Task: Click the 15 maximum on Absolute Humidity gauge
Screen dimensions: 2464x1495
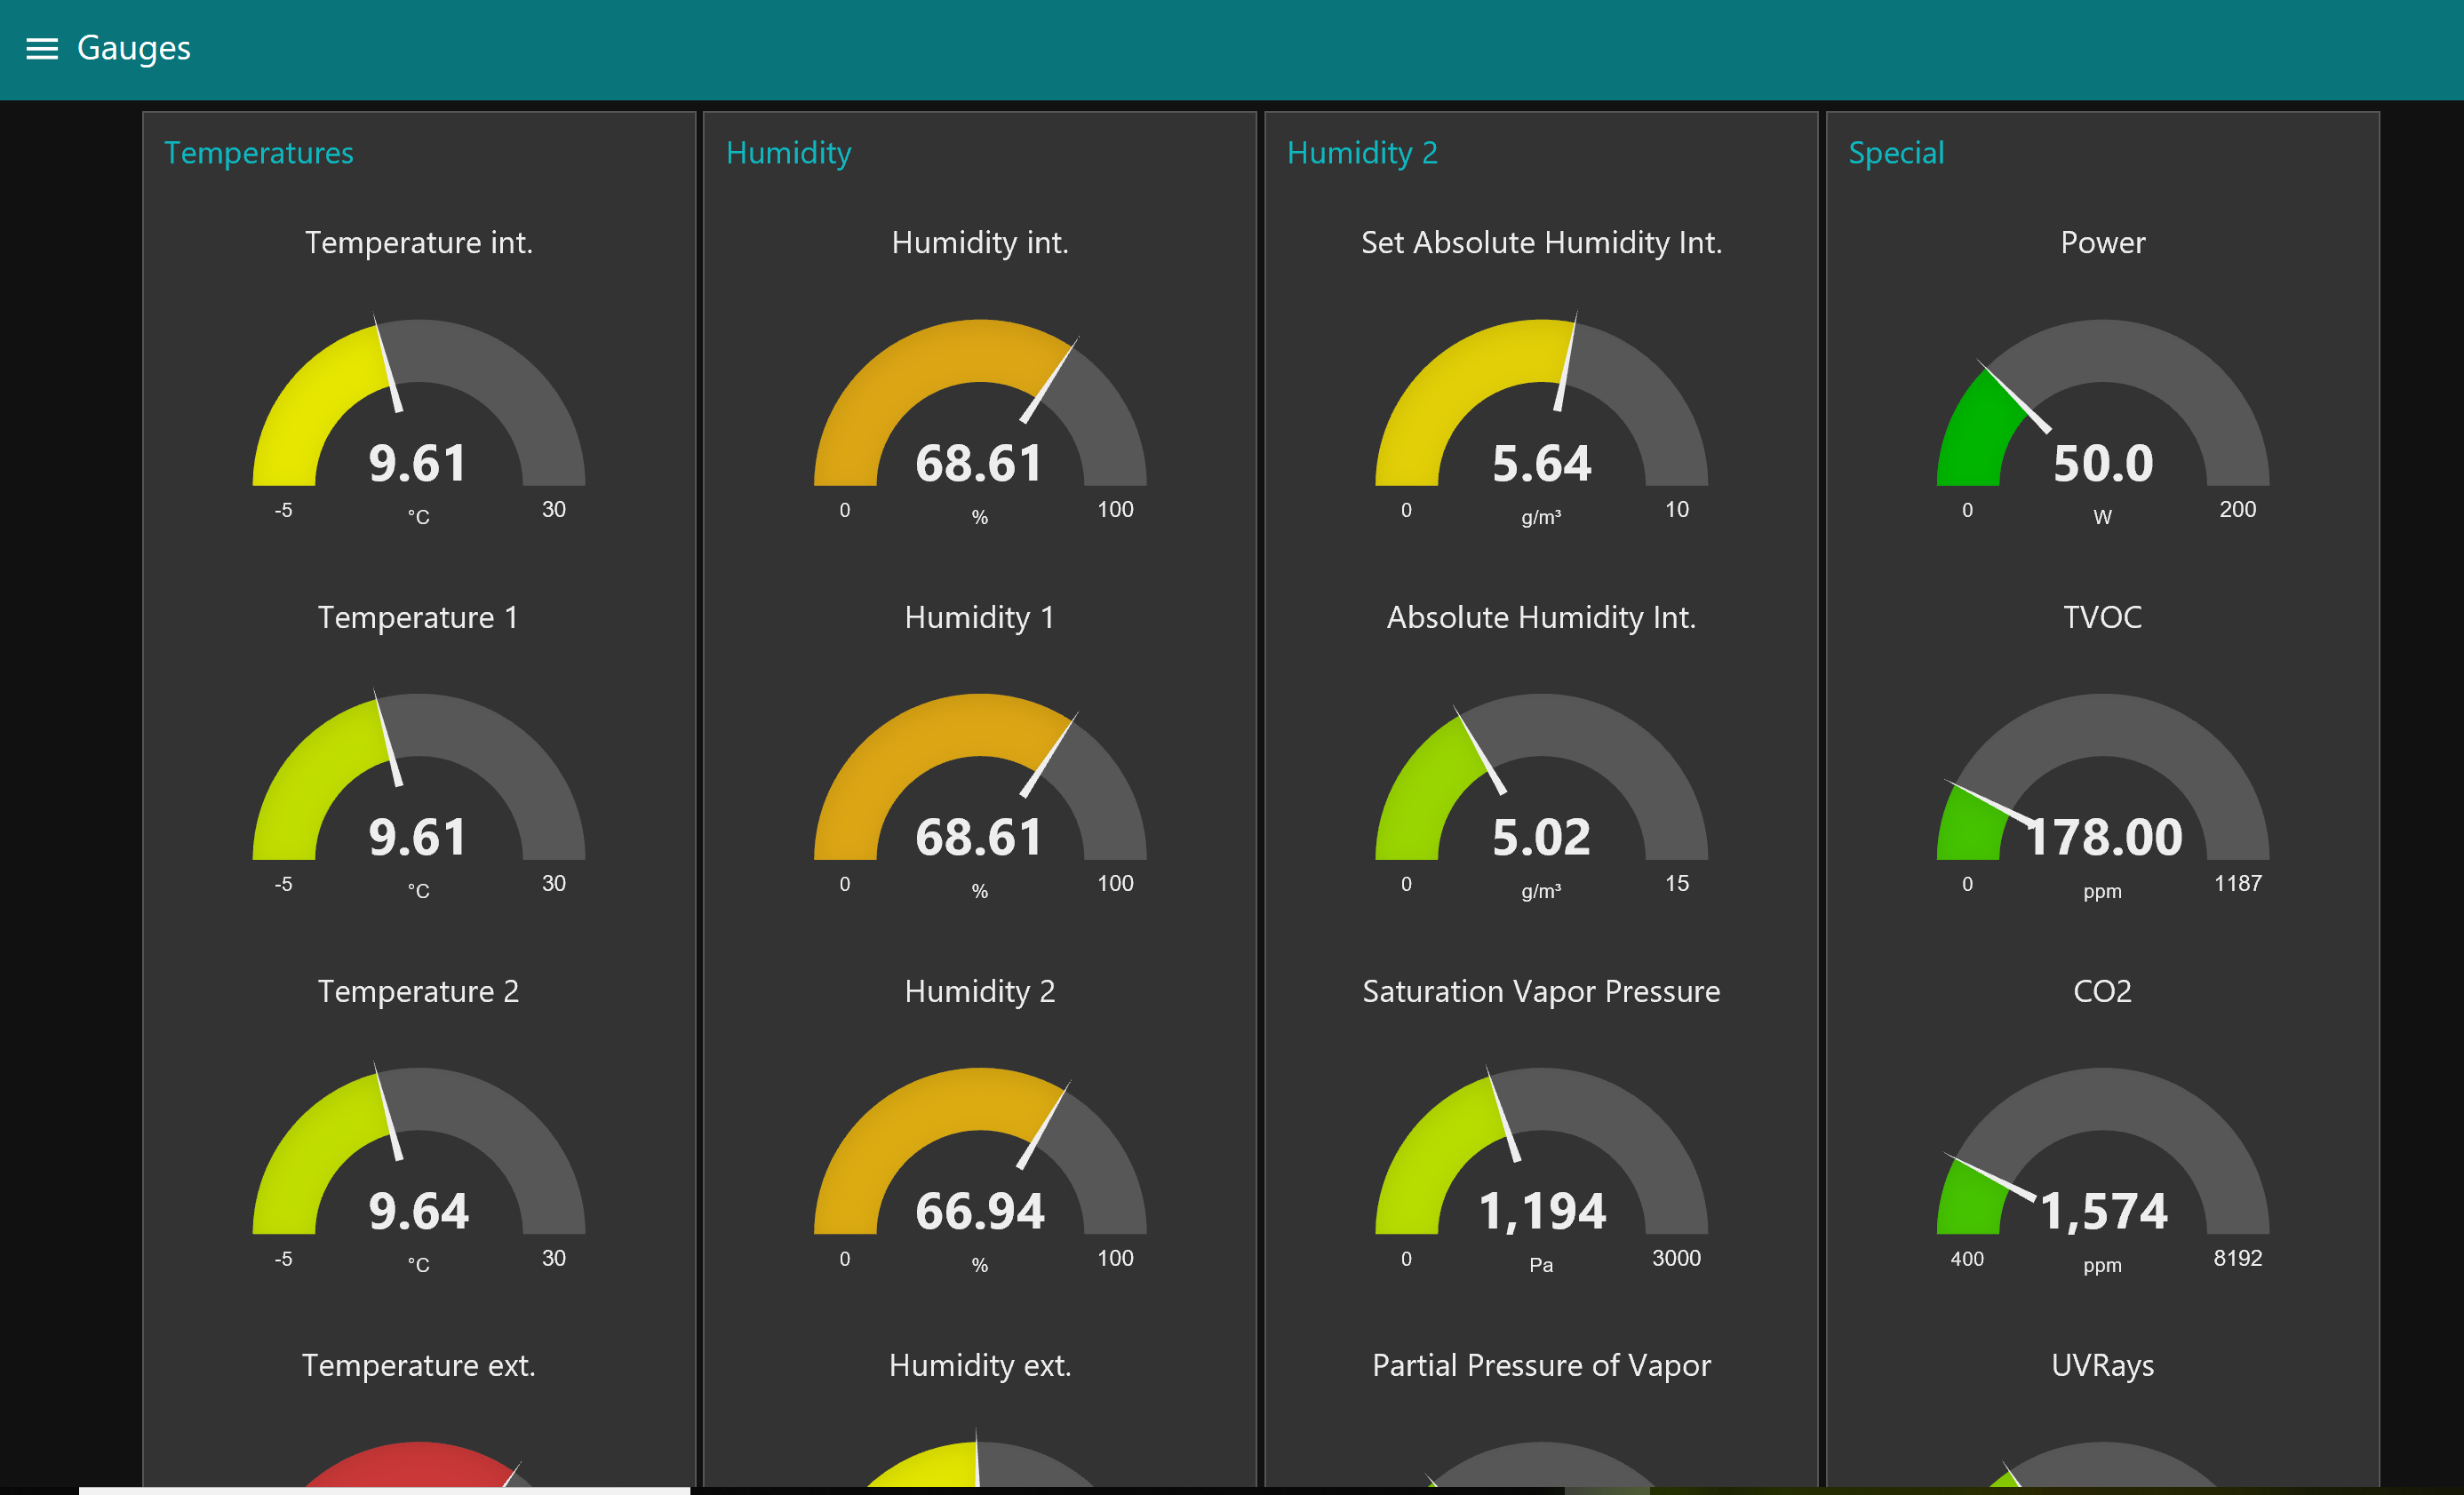Action: pos(1677,884)
